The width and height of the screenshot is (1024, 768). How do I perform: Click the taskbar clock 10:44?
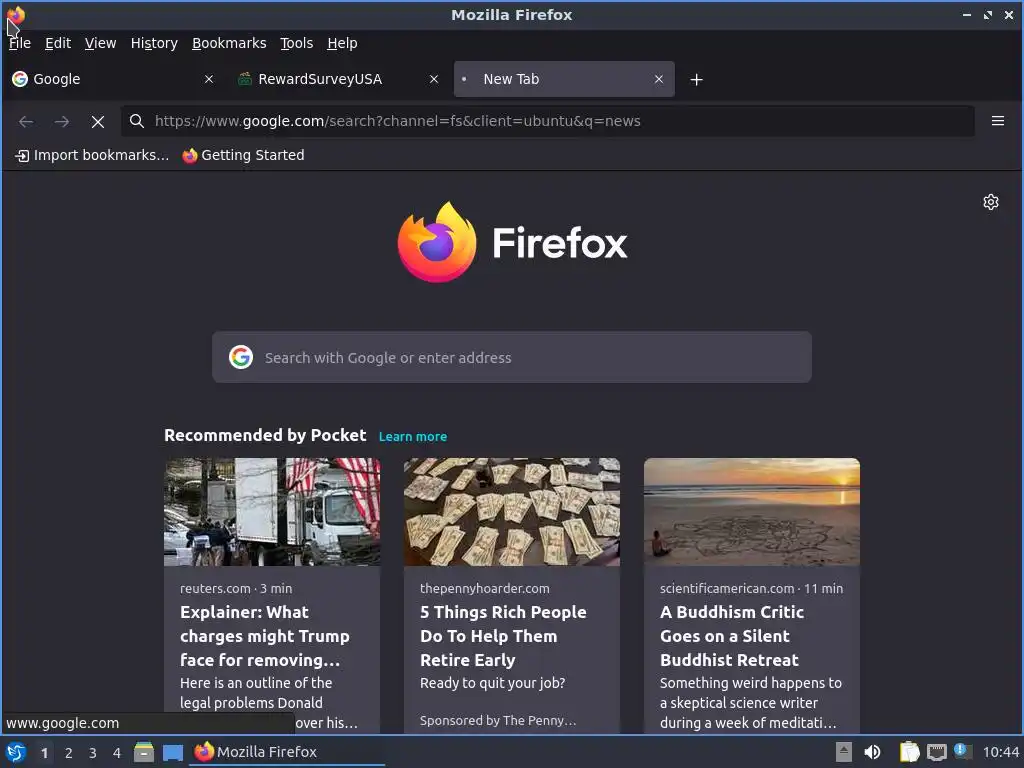click(x=1000, y=752)
